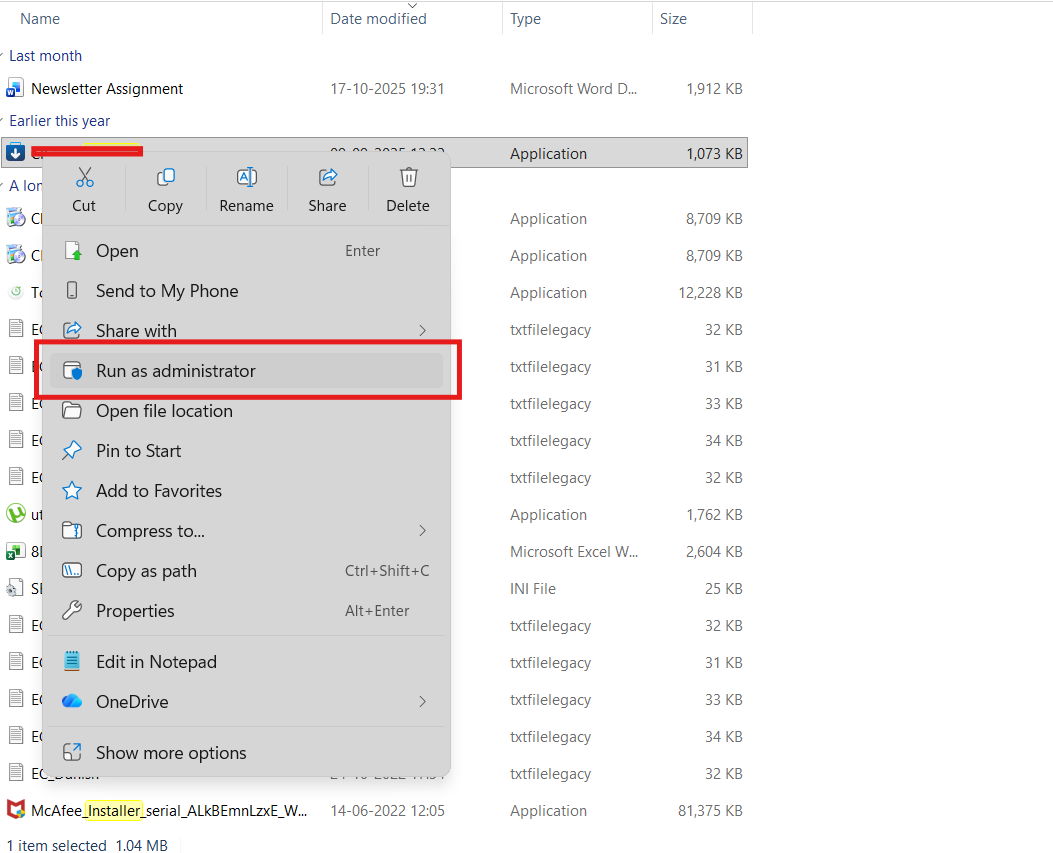Click Add to Favorites star option

pyautogui.click(x=158, y=491)
